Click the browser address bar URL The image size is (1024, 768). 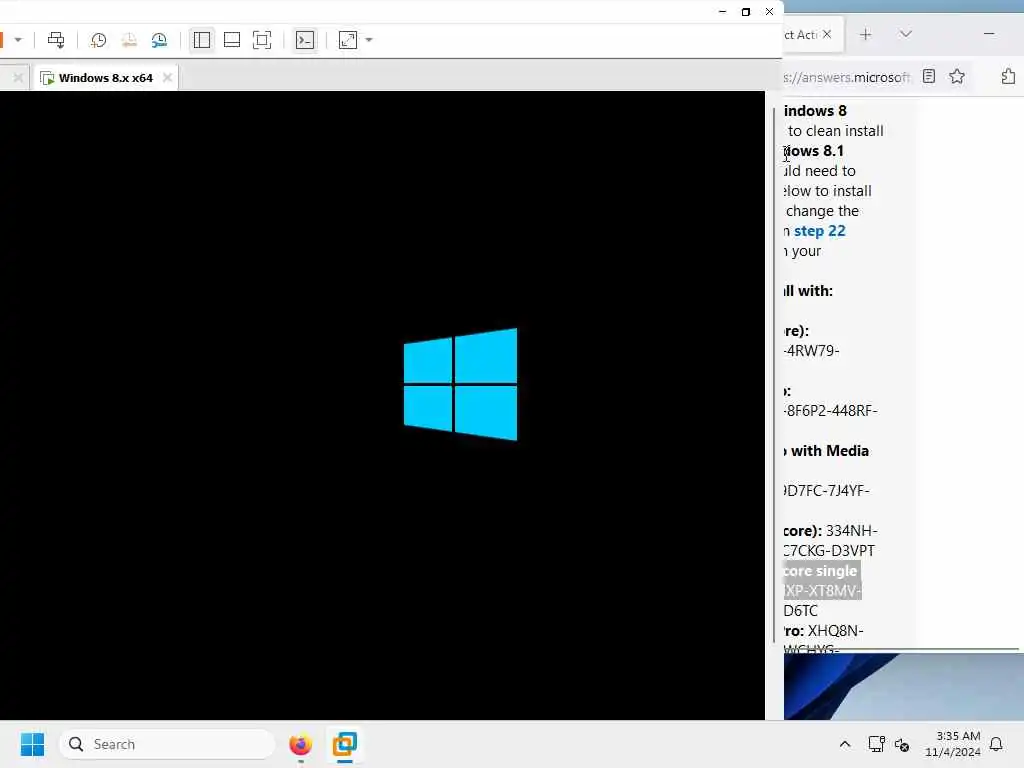(x=846, y=77)
